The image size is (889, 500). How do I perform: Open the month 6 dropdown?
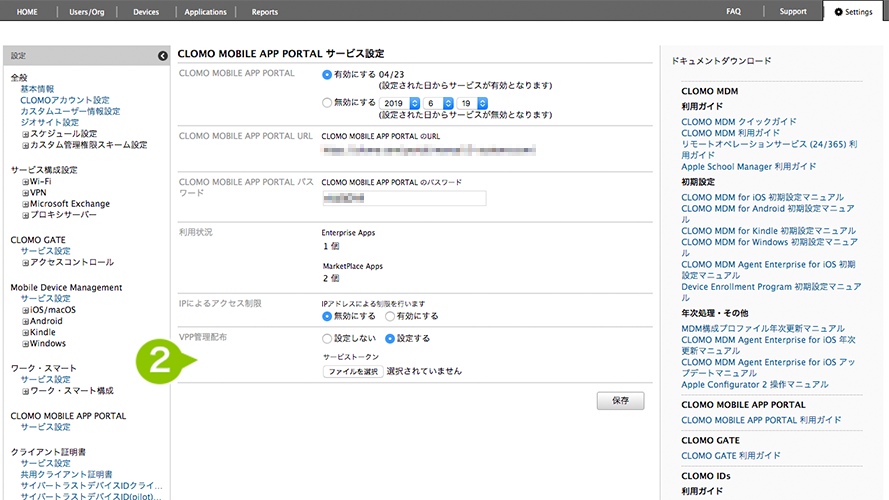pos(438,103)
